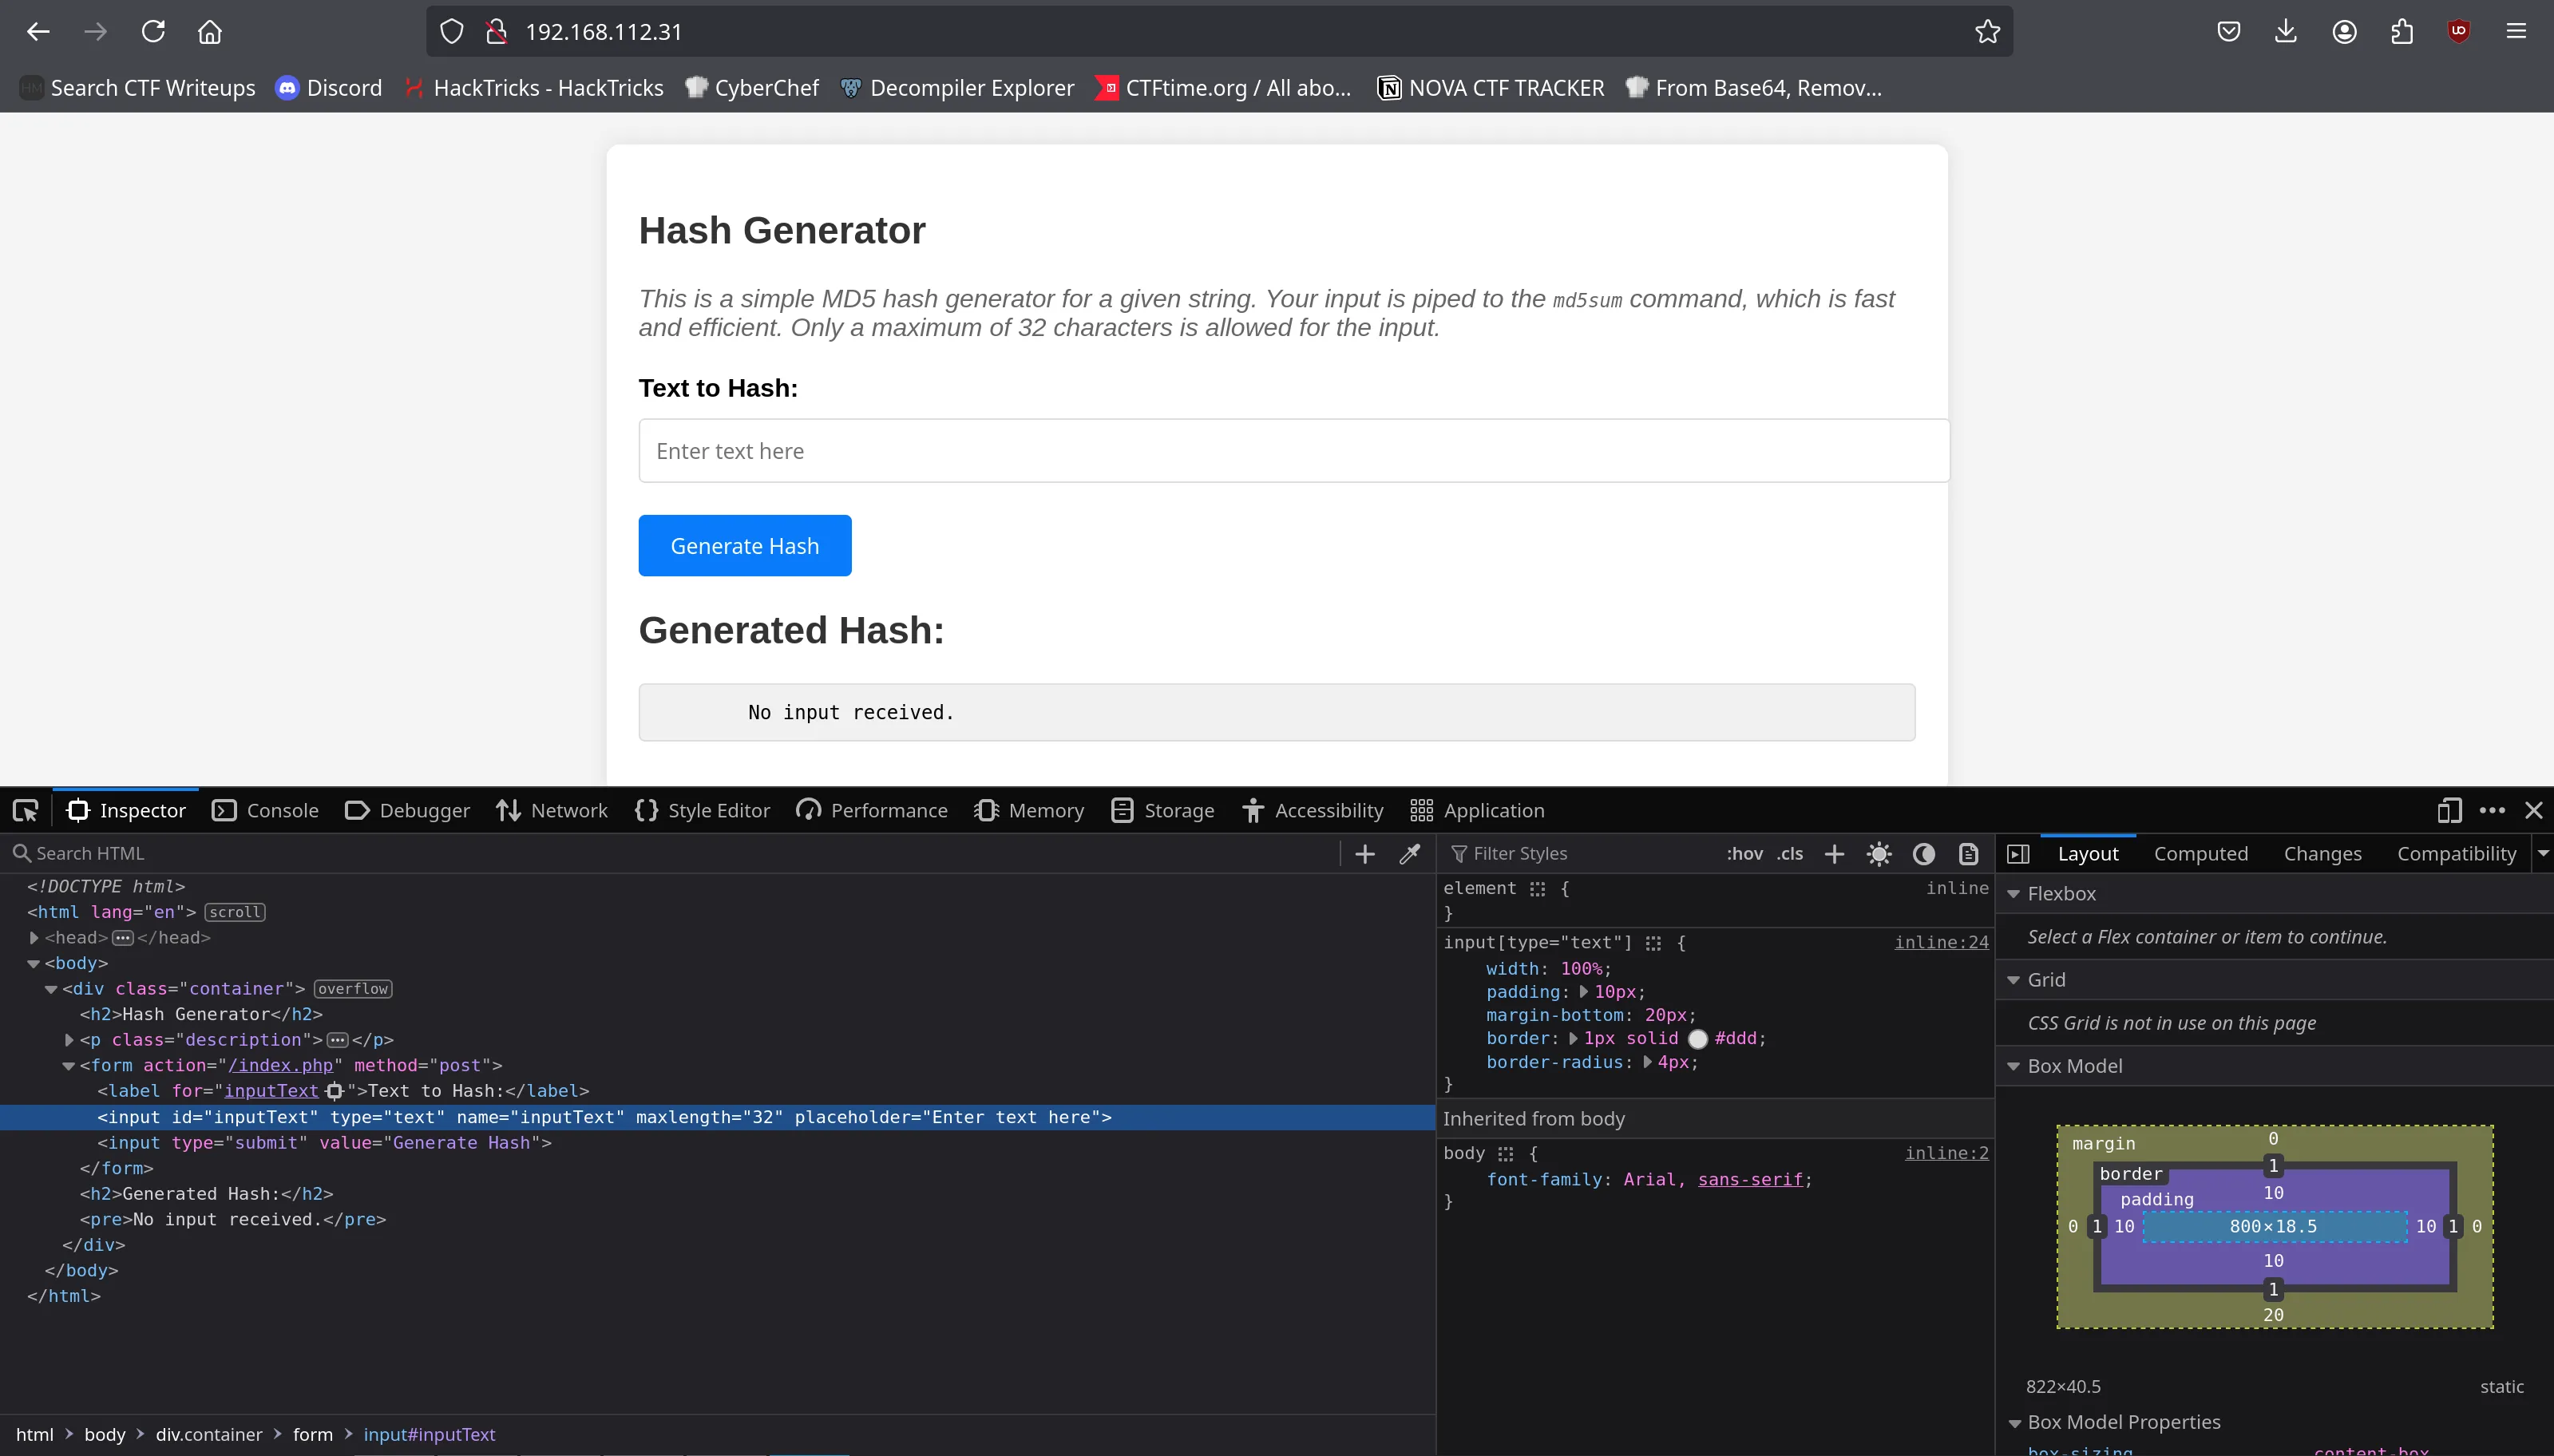
Task: Expand the p.description node
Action: 69,1040
